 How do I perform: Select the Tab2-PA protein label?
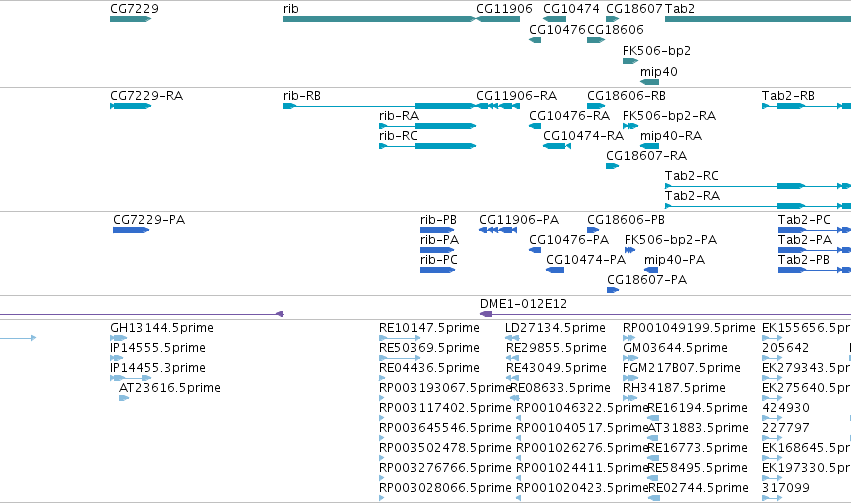pyautogui.click(x=805, y=240)
